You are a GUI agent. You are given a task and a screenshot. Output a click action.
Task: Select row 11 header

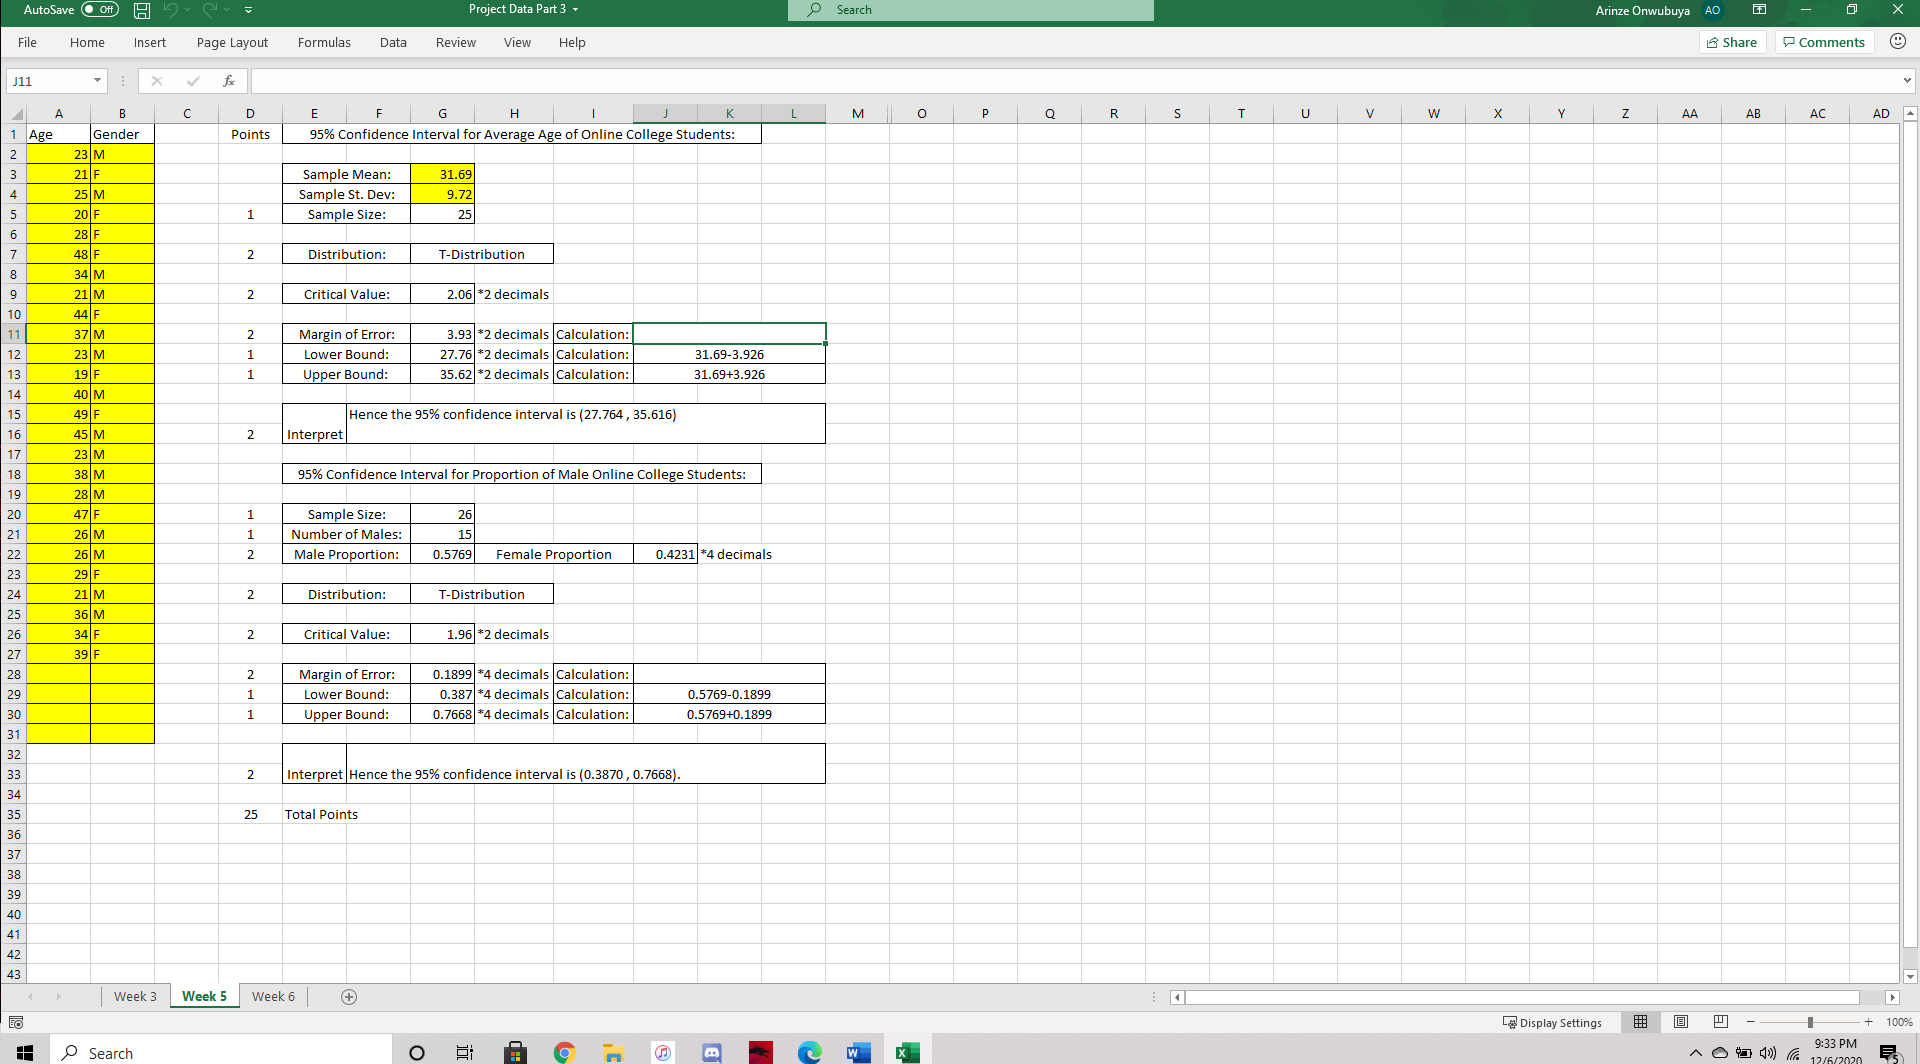tap(14, 334)
